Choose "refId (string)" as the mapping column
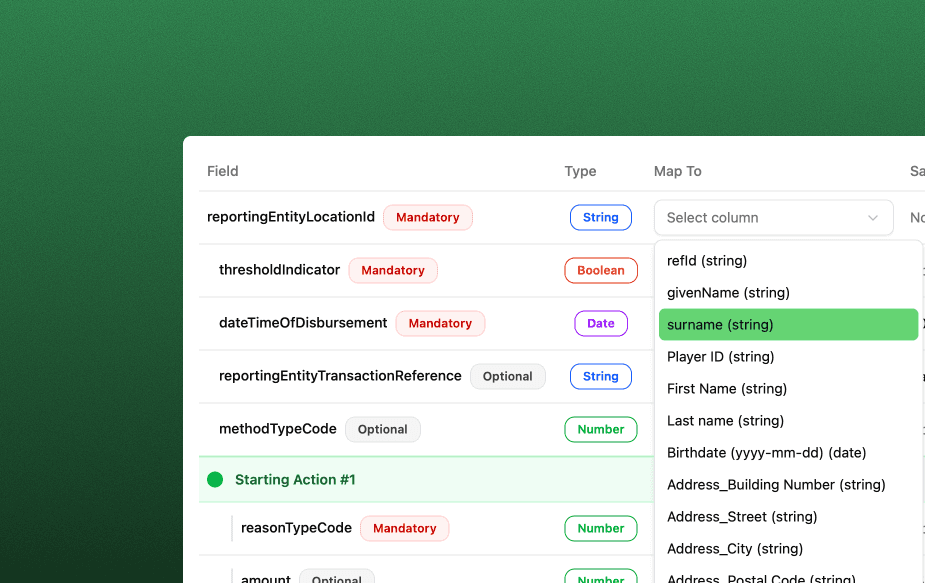Image resolution: width=925 pixels, height=583 pixels. pos(705,261)
